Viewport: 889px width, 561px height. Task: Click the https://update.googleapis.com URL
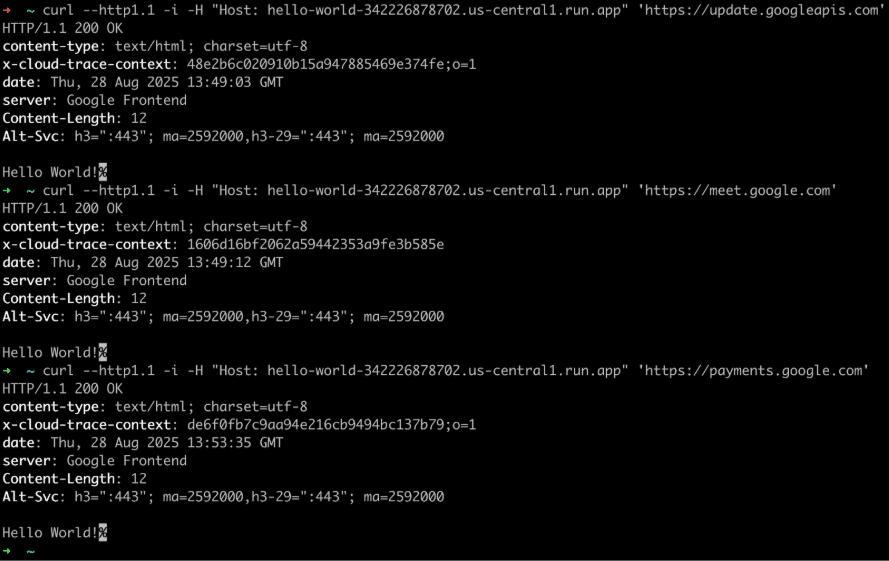click(761, 10)
